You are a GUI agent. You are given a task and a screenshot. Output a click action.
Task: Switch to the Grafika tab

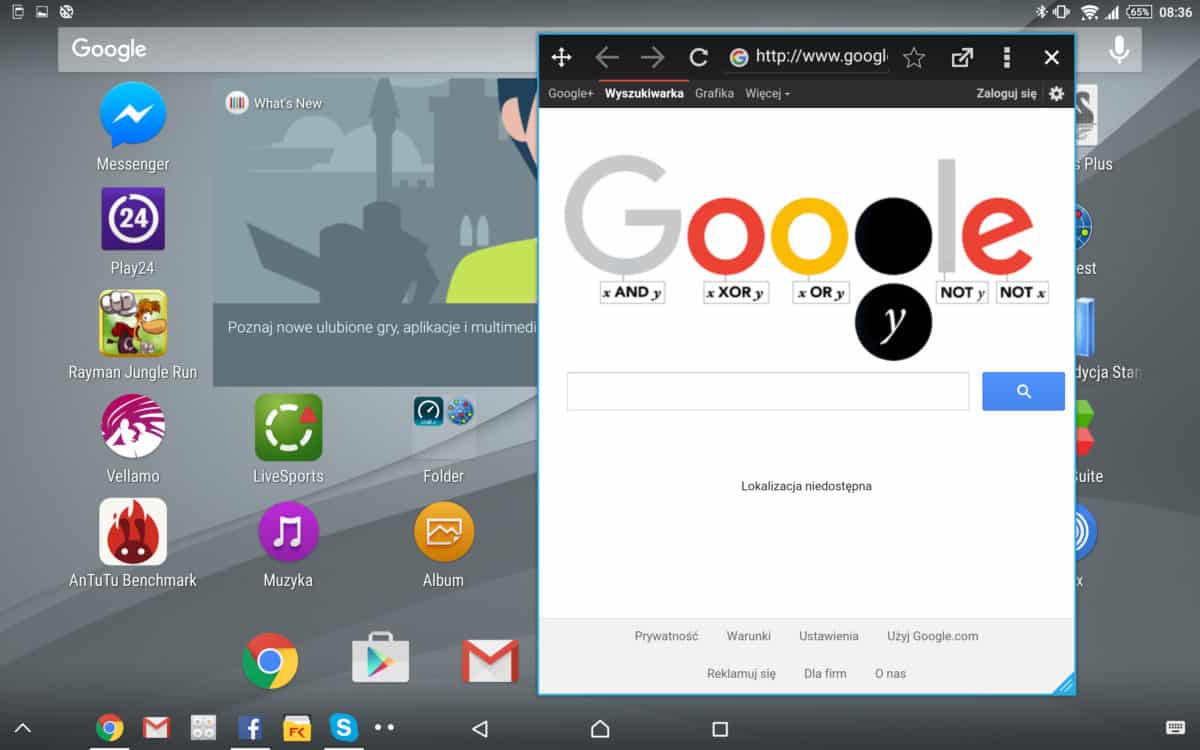[714, 94]
